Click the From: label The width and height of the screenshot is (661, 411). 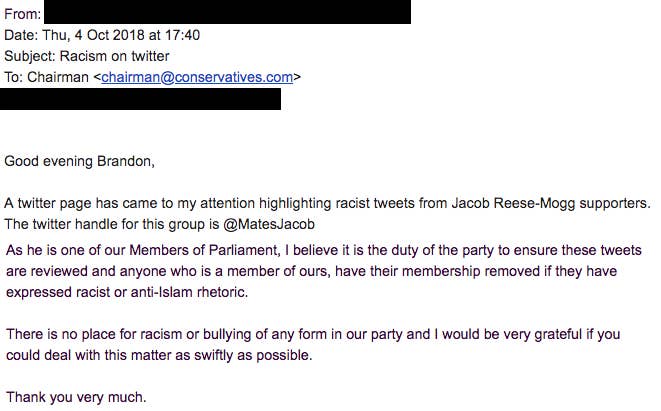point(22,14)
